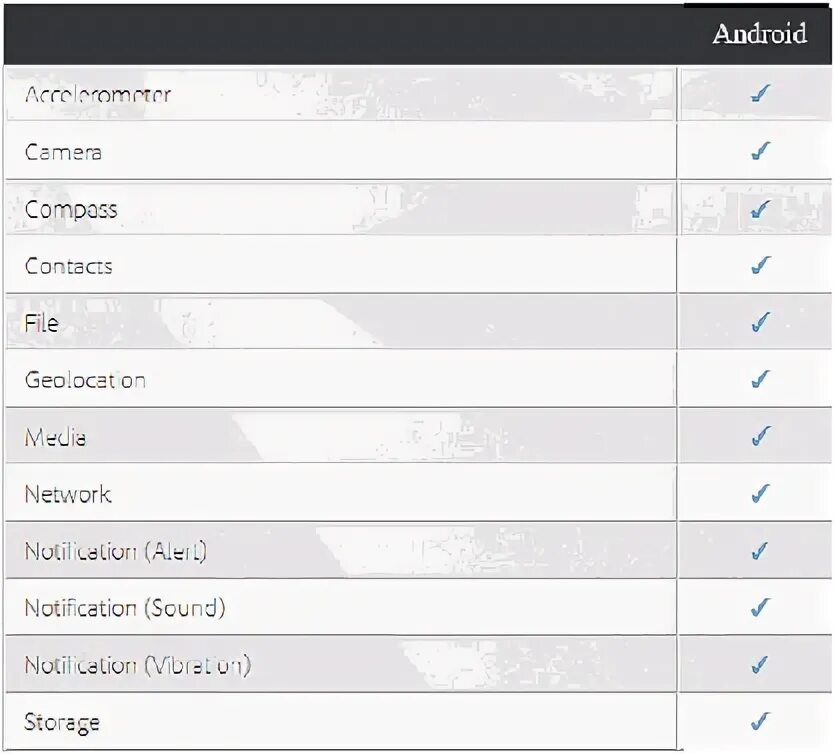Click the Notification (Vibration) checkmark

coord(760,665)
